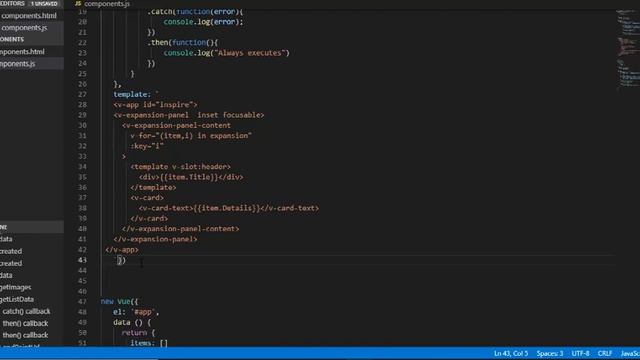Click the </v-app> closing tag

122,250
